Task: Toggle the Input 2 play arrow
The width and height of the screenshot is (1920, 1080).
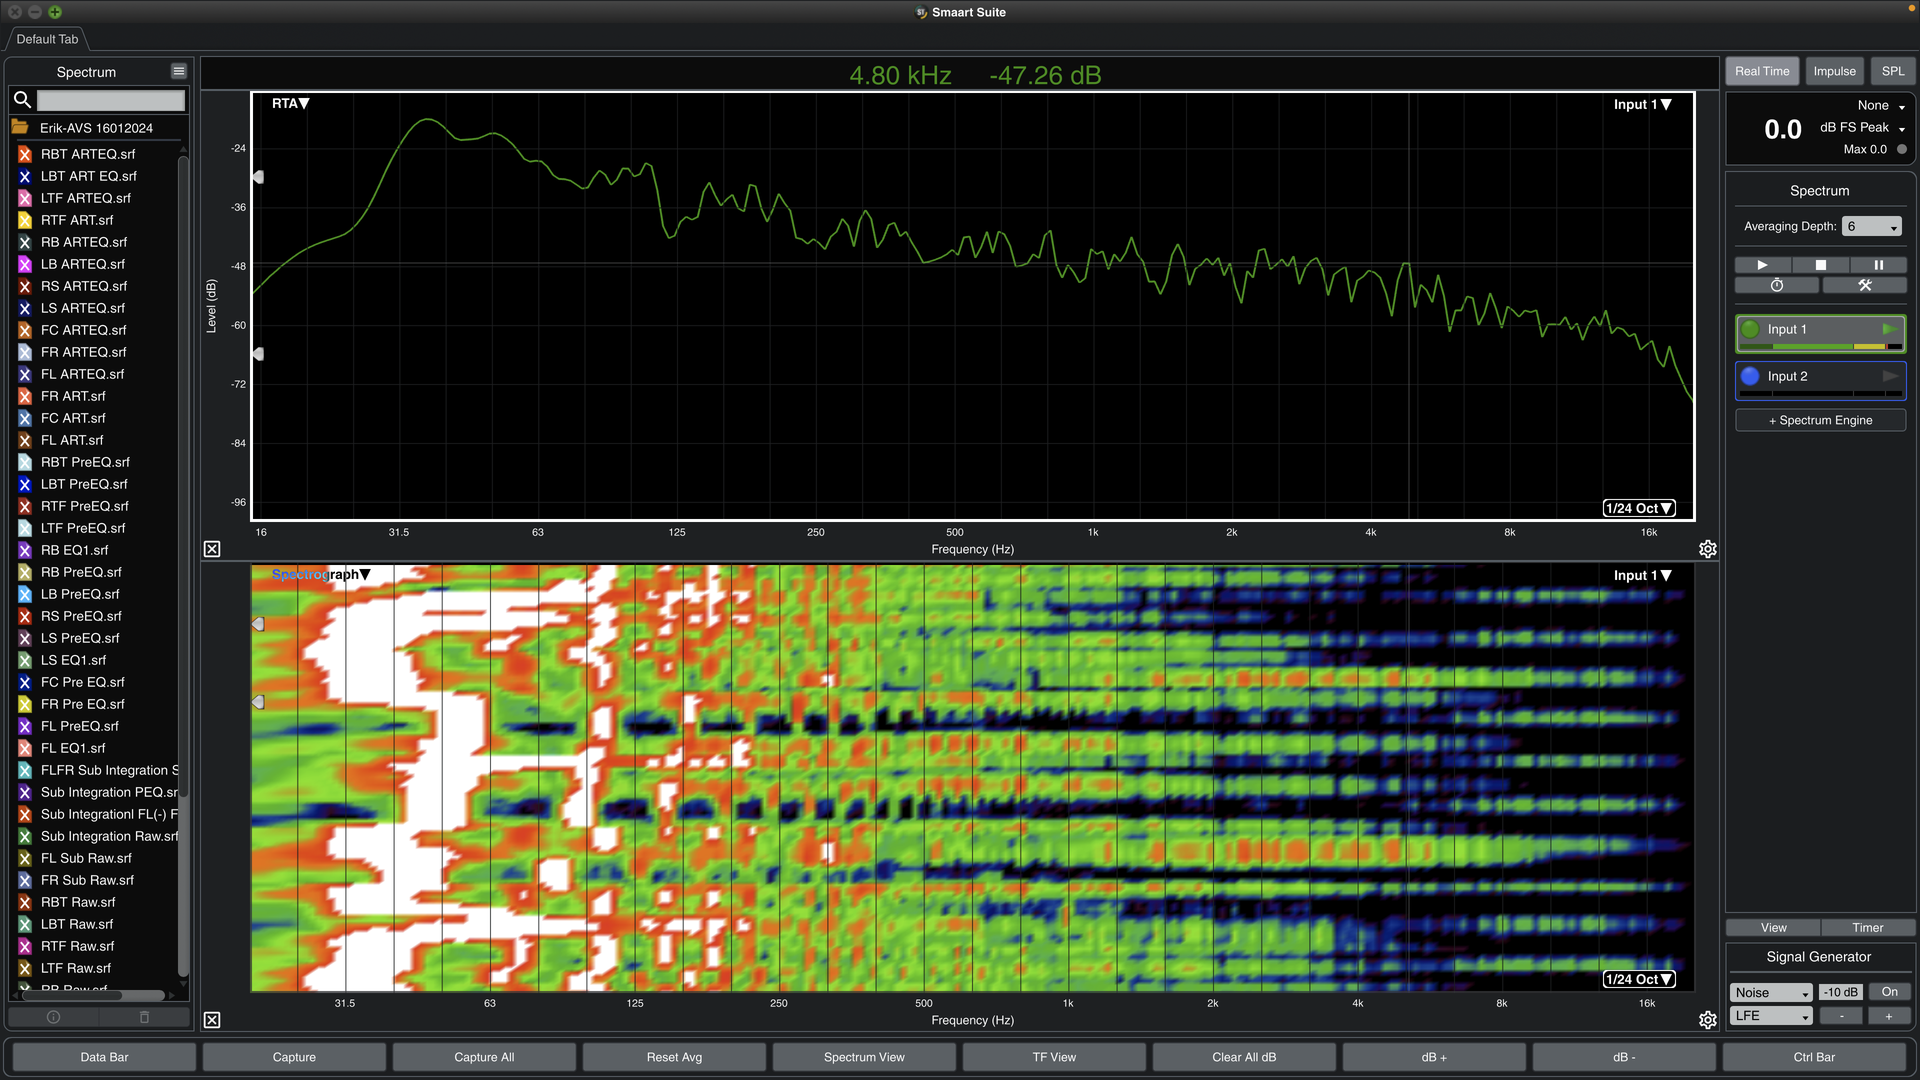Action: (x=1889, y=376)
